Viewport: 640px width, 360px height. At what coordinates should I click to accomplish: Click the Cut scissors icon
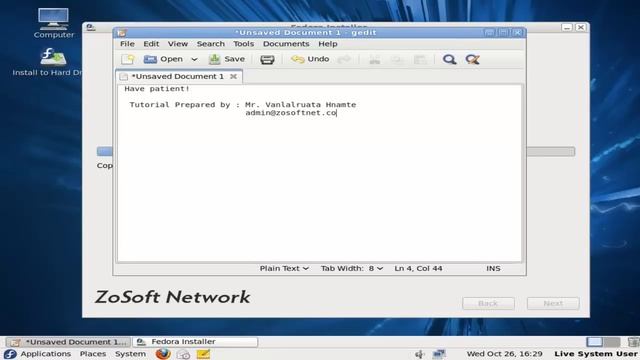[374, 60]
